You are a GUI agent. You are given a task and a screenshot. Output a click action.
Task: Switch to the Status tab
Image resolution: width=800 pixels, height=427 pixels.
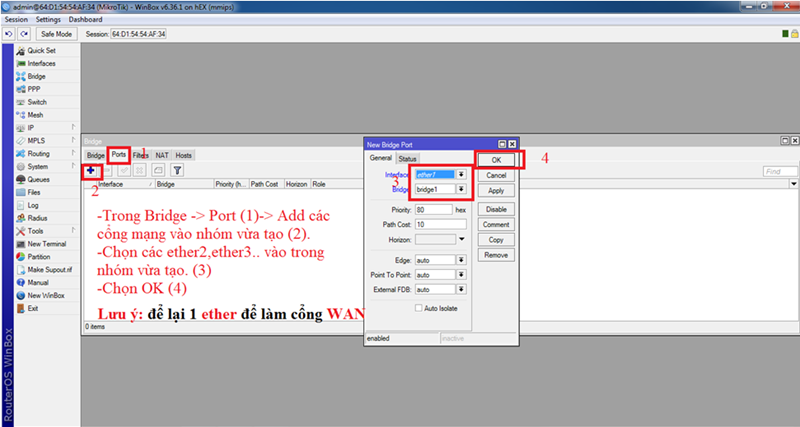pos(407,158)
